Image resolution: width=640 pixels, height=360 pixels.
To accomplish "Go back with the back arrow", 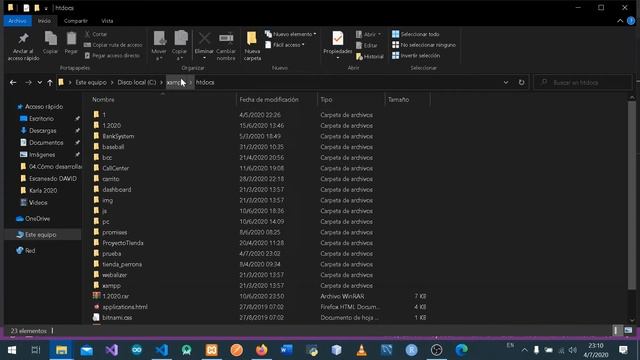I will coord(13,82).
